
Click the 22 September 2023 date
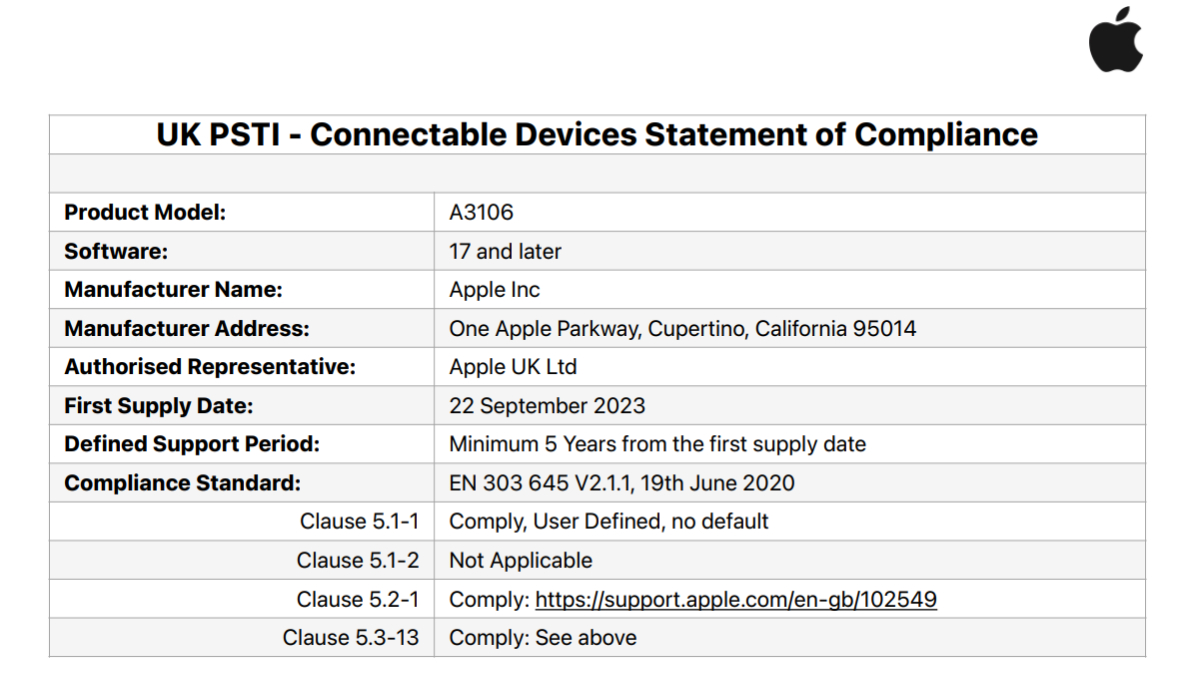[547, 406]
